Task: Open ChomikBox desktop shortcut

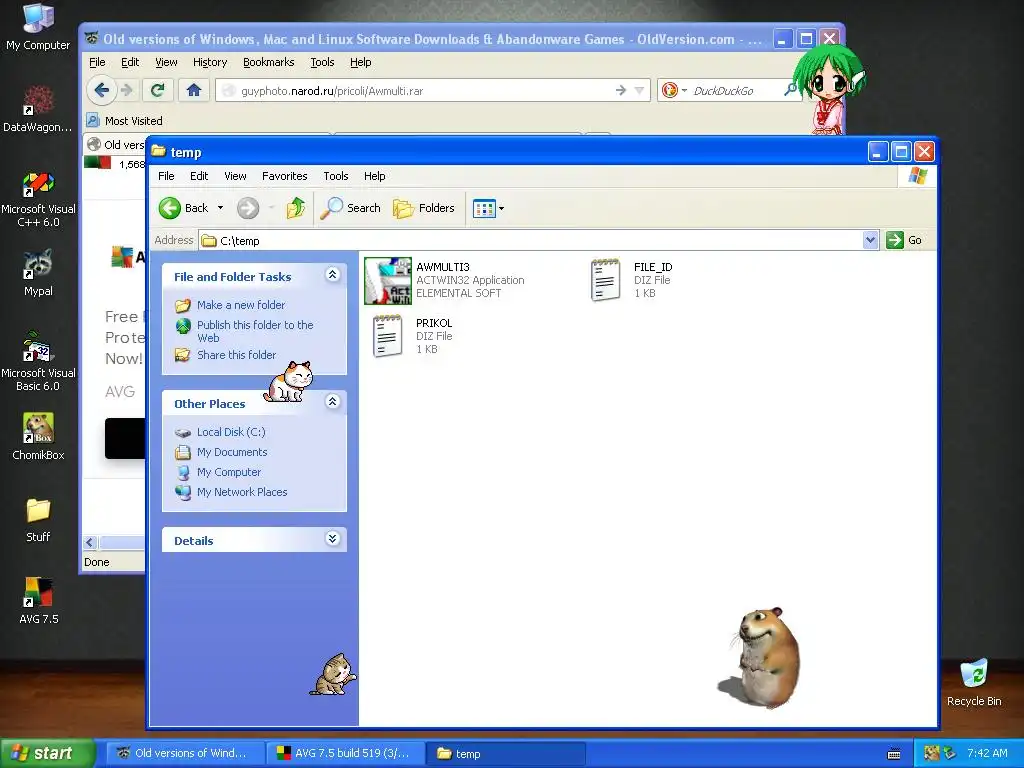Action: point(38,436)
